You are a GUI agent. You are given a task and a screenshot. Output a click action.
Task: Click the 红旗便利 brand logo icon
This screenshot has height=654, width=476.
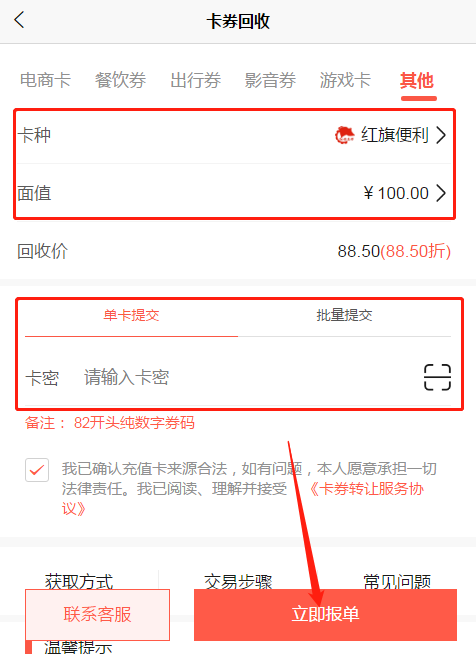point(344,135)
